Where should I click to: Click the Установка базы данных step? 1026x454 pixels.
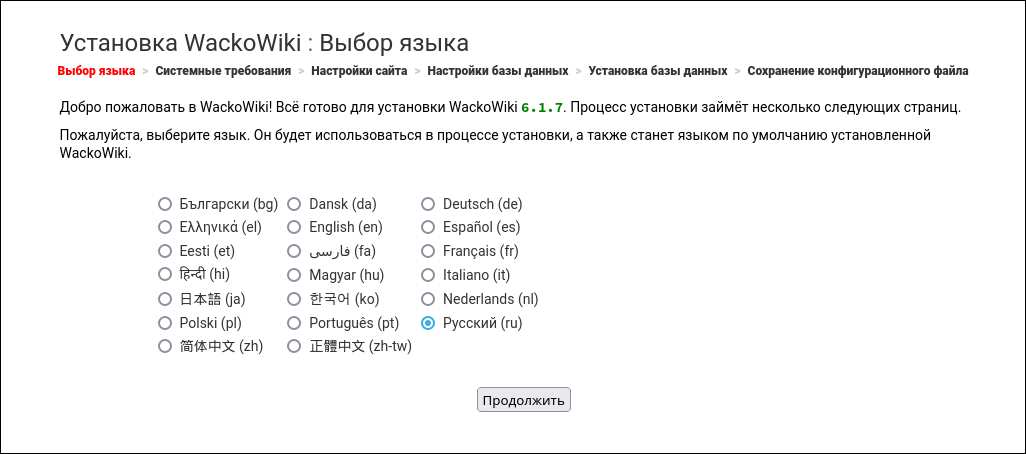(x=658, y=71)
